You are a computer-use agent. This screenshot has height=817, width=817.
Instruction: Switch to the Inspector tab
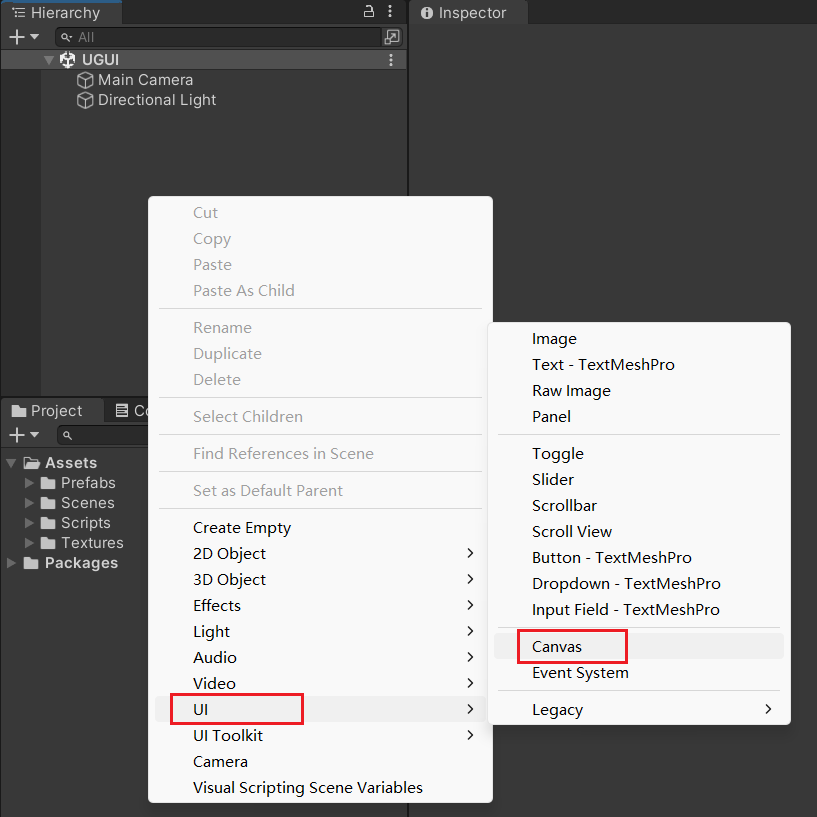tap(469, 13)
